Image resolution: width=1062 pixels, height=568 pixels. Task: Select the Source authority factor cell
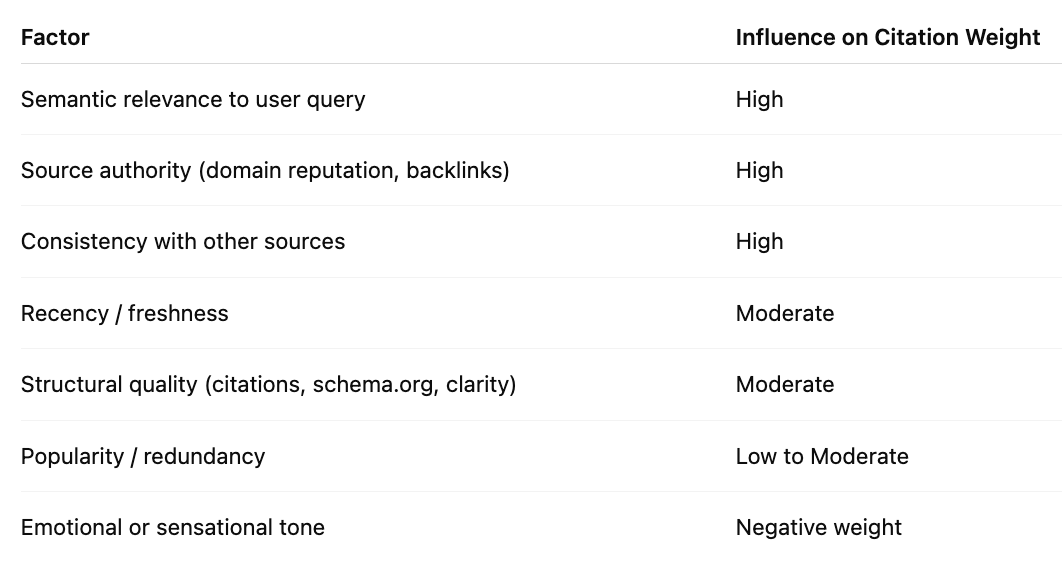click(265, 171)
